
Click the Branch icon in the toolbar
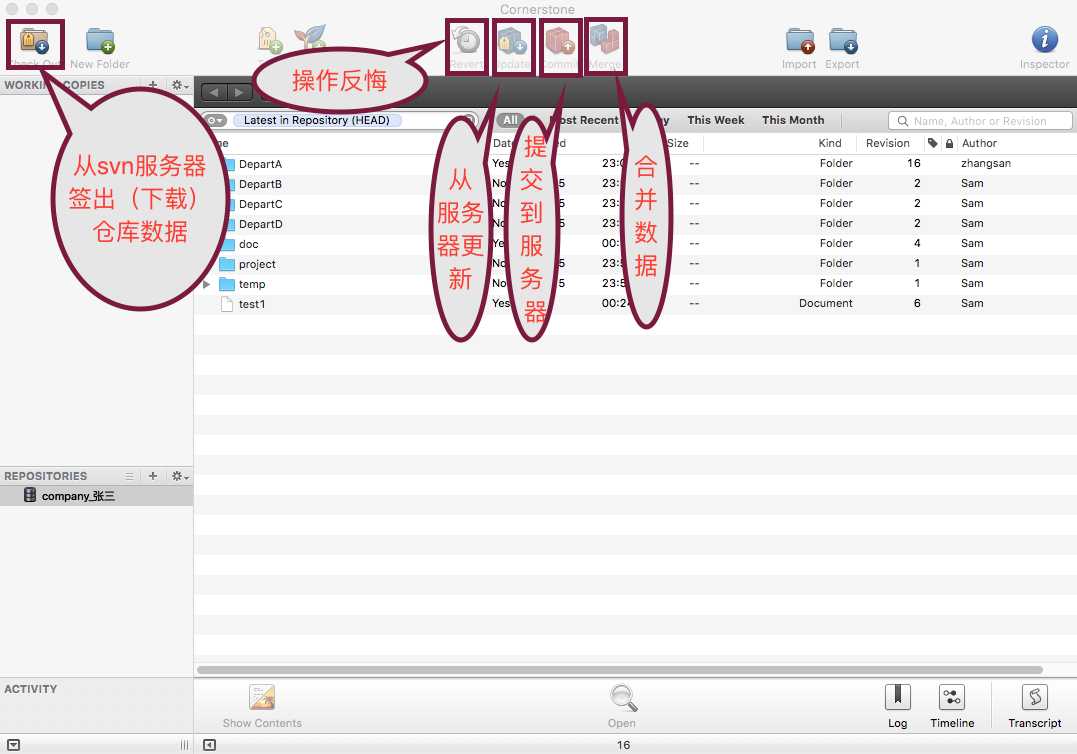[x=310, y=39]
